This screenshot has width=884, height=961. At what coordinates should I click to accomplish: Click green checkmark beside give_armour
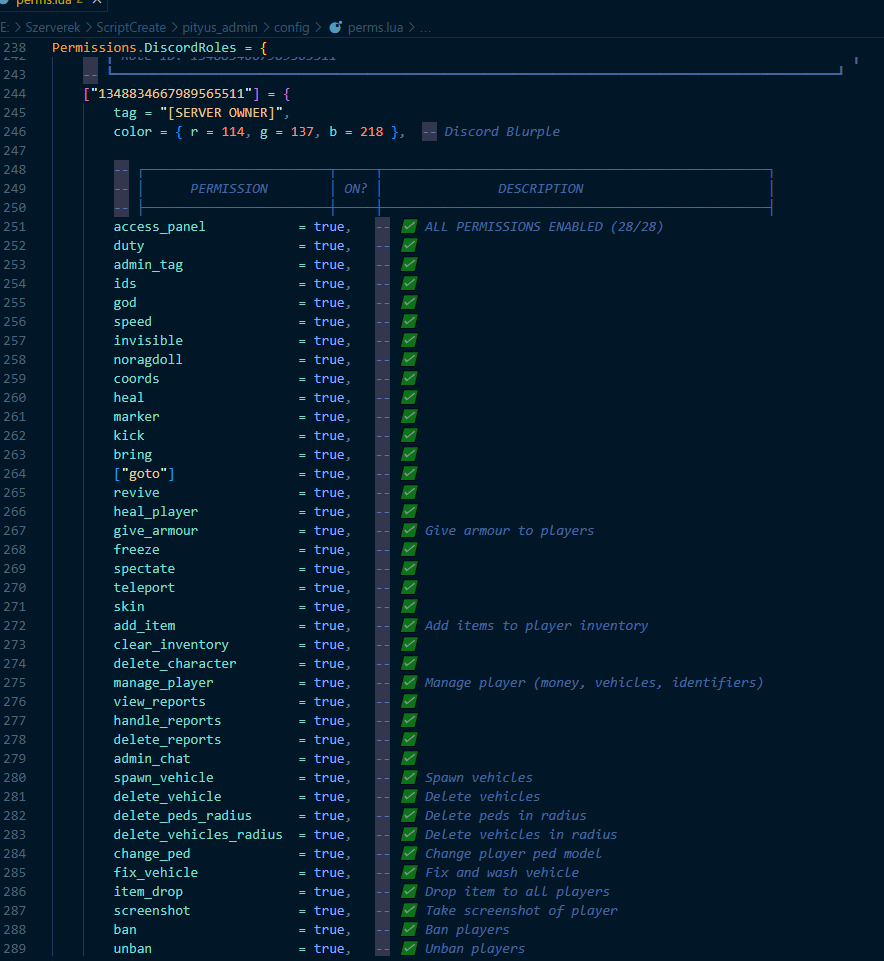coord(409,531)
